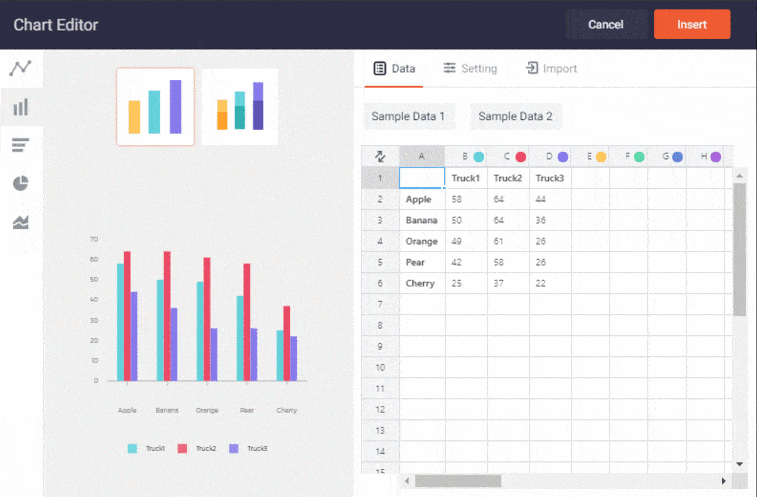
Task: Open column C red color swatch
Action: [x=521, y=157]
